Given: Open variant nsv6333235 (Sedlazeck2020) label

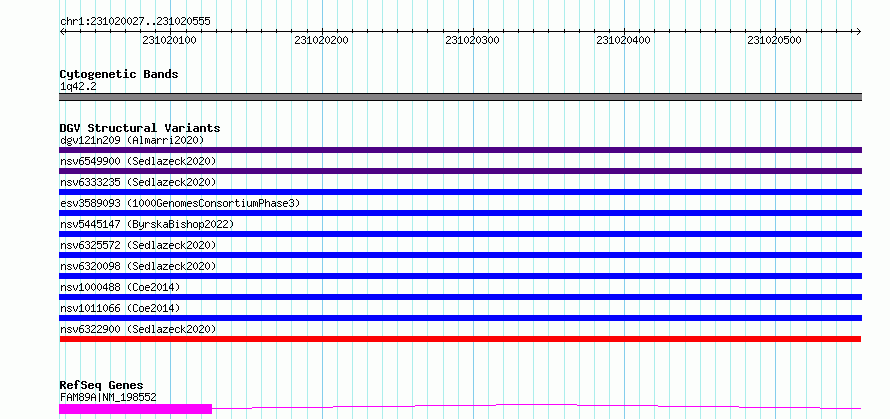Looking at the screenshot, I should tap(138, 182).
